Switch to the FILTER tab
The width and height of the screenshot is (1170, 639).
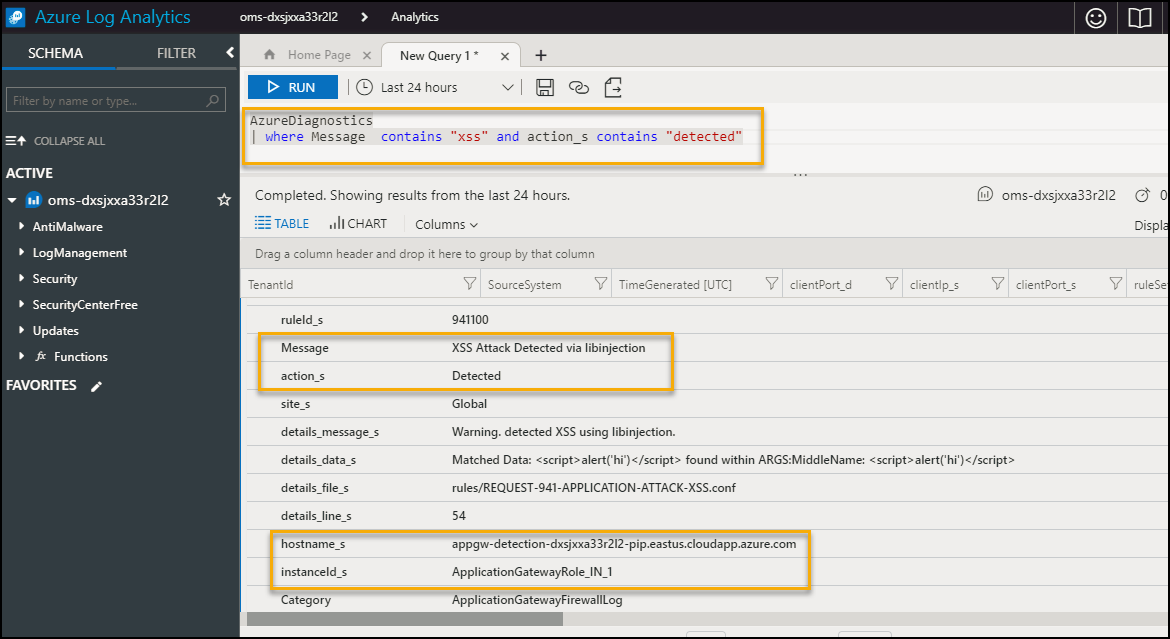(x=176, y=53)
